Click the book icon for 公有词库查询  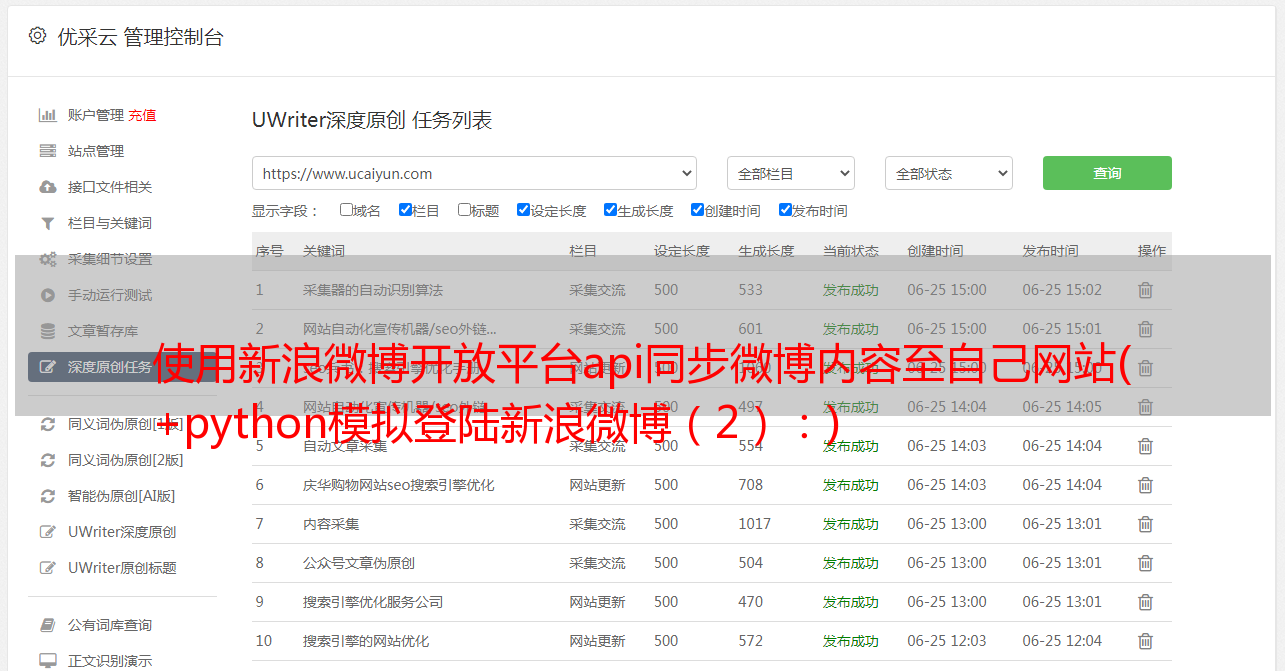47,625
